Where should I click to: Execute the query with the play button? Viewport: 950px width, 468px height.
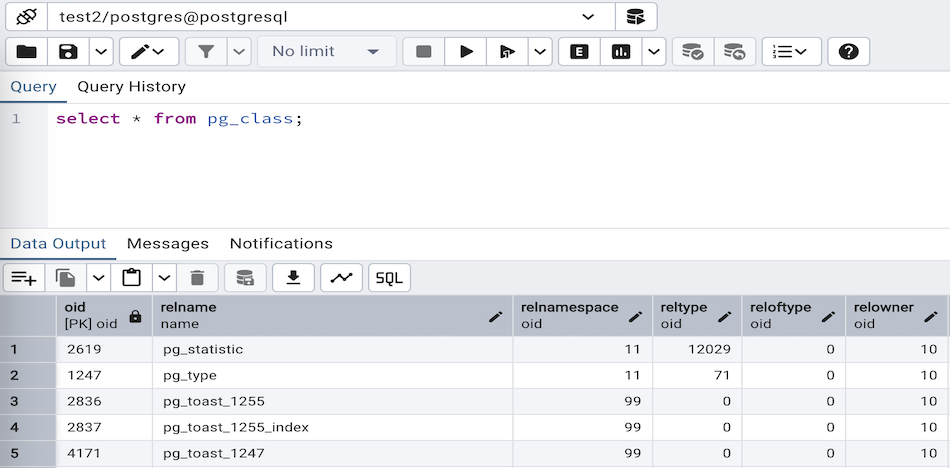click(x=466, y=52)
